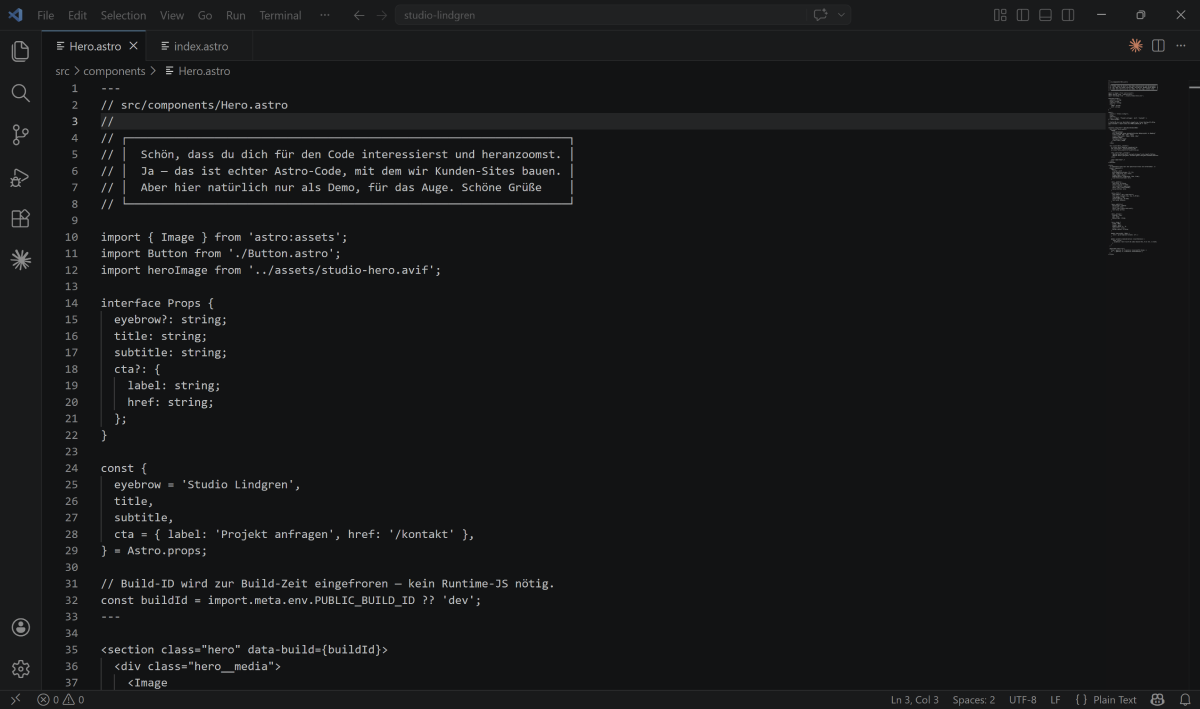
Task: Open the Extensions view
Action: click(x=20, y=218)
